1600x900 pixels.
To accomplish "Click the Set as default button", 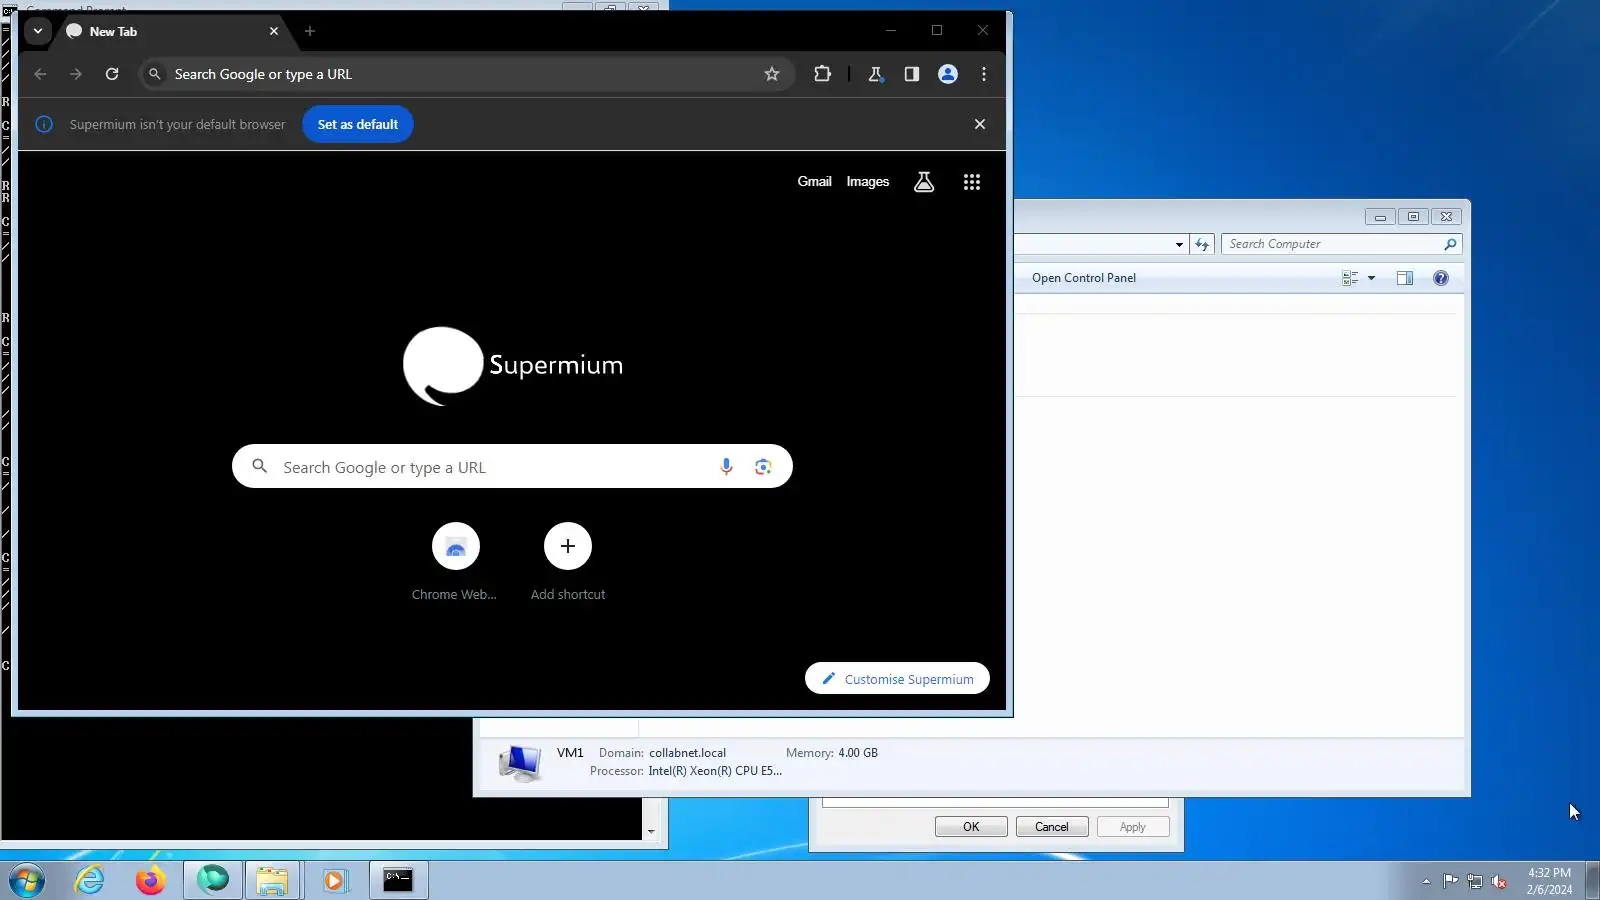I will 358,124.
